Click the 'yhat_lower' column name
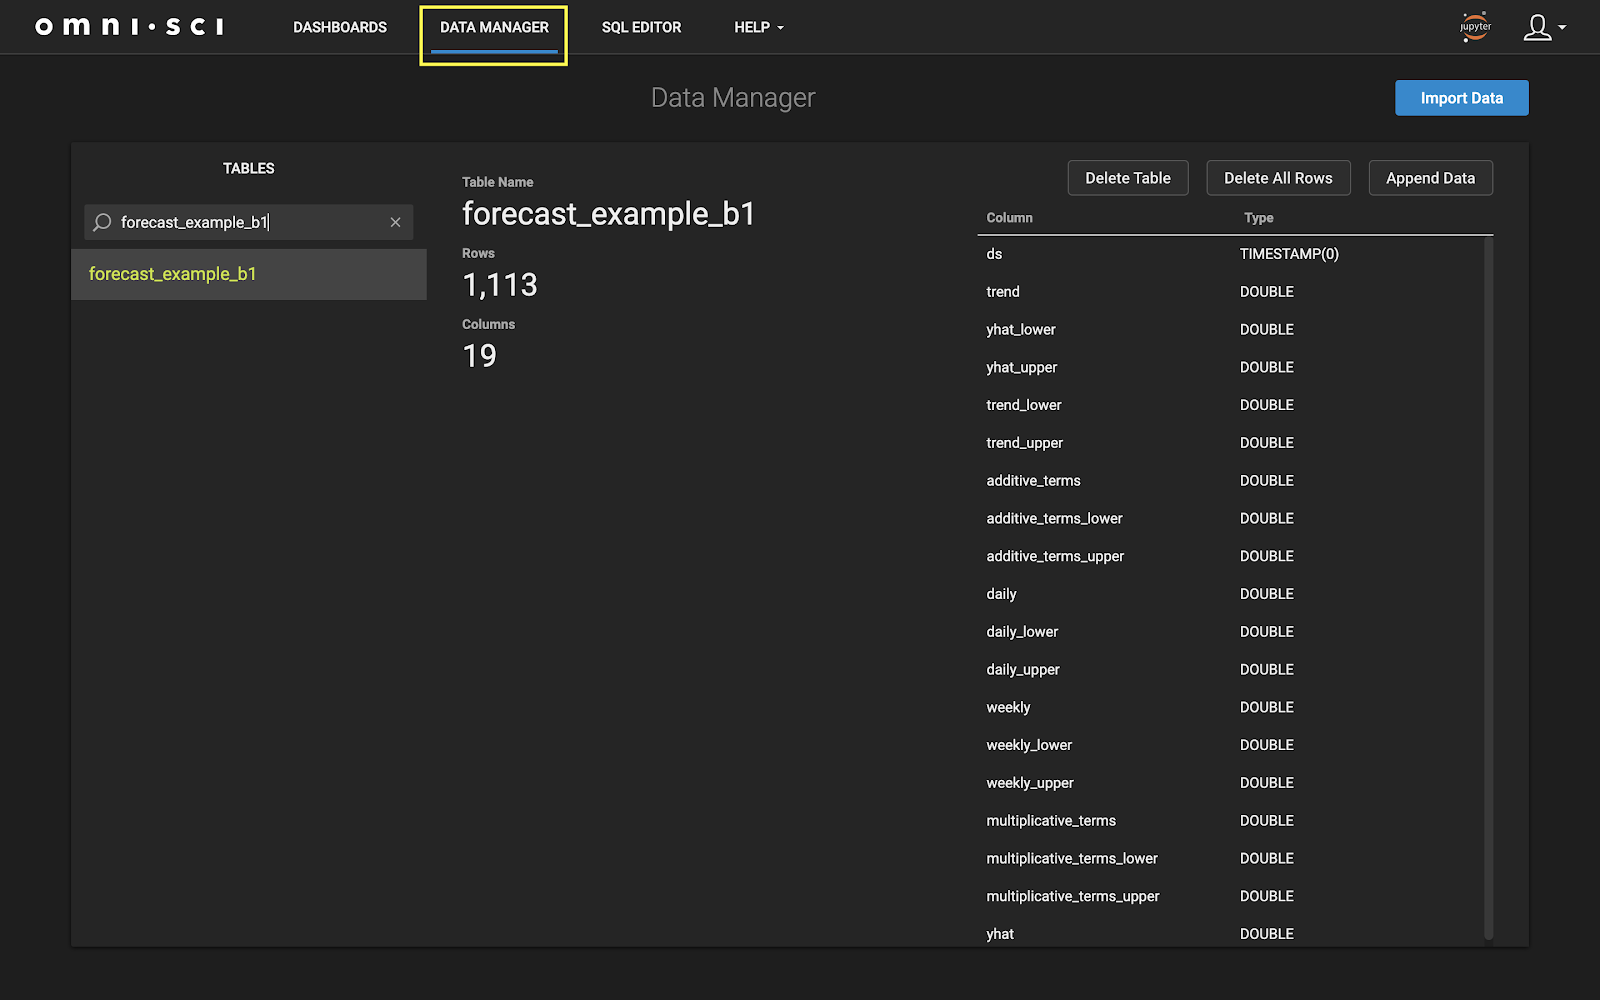The height and width of the screenshot is (1000, 1600). (1021, 330)
